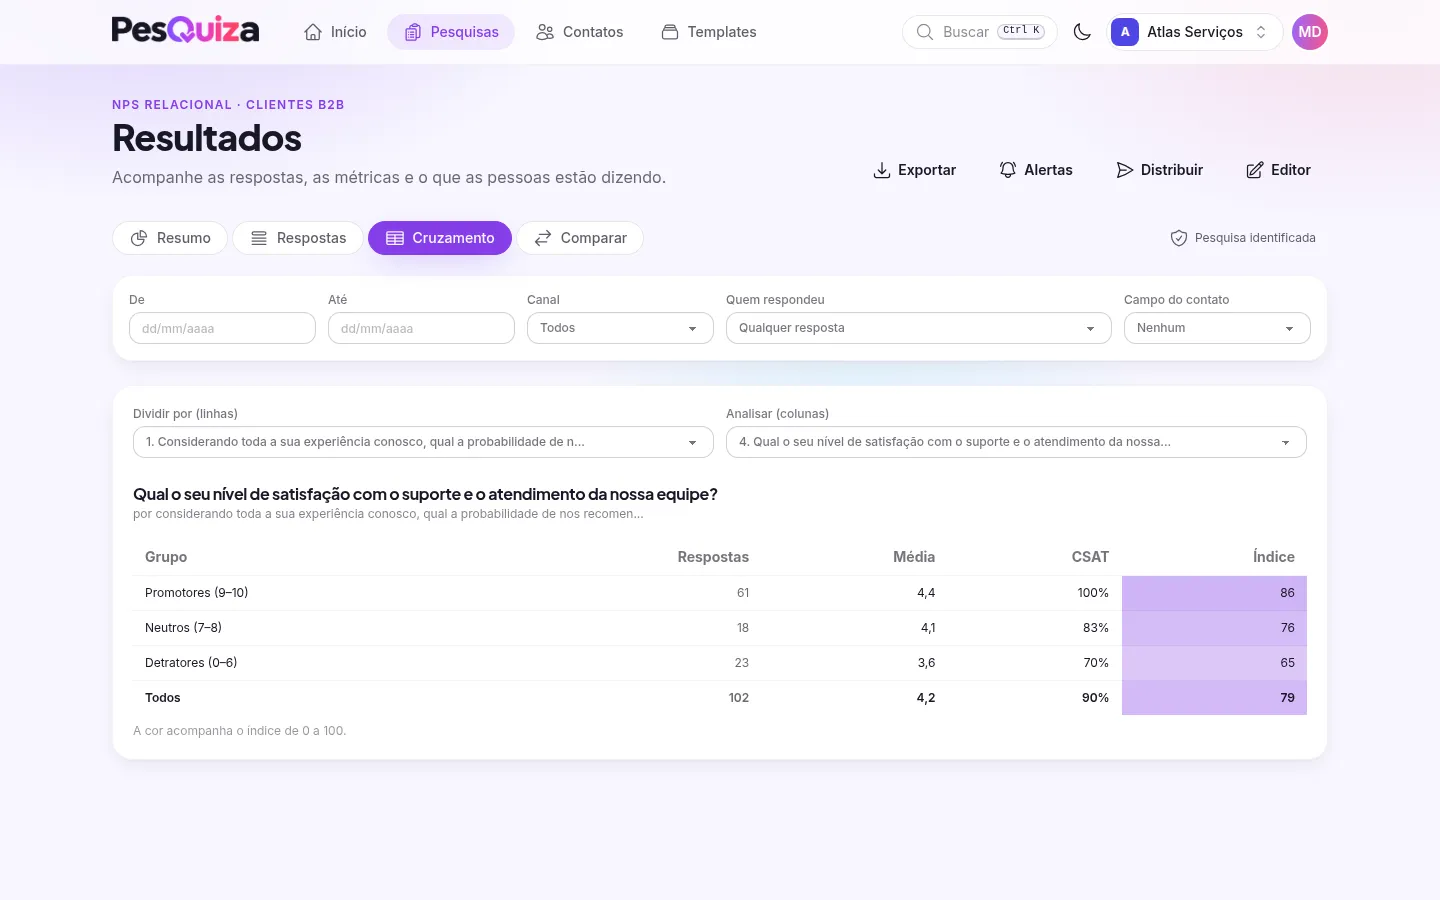Image resolution: width=1440 pixels, height=900 pixels.
Task: Click the Todos total row label
Action: (163, 698)
